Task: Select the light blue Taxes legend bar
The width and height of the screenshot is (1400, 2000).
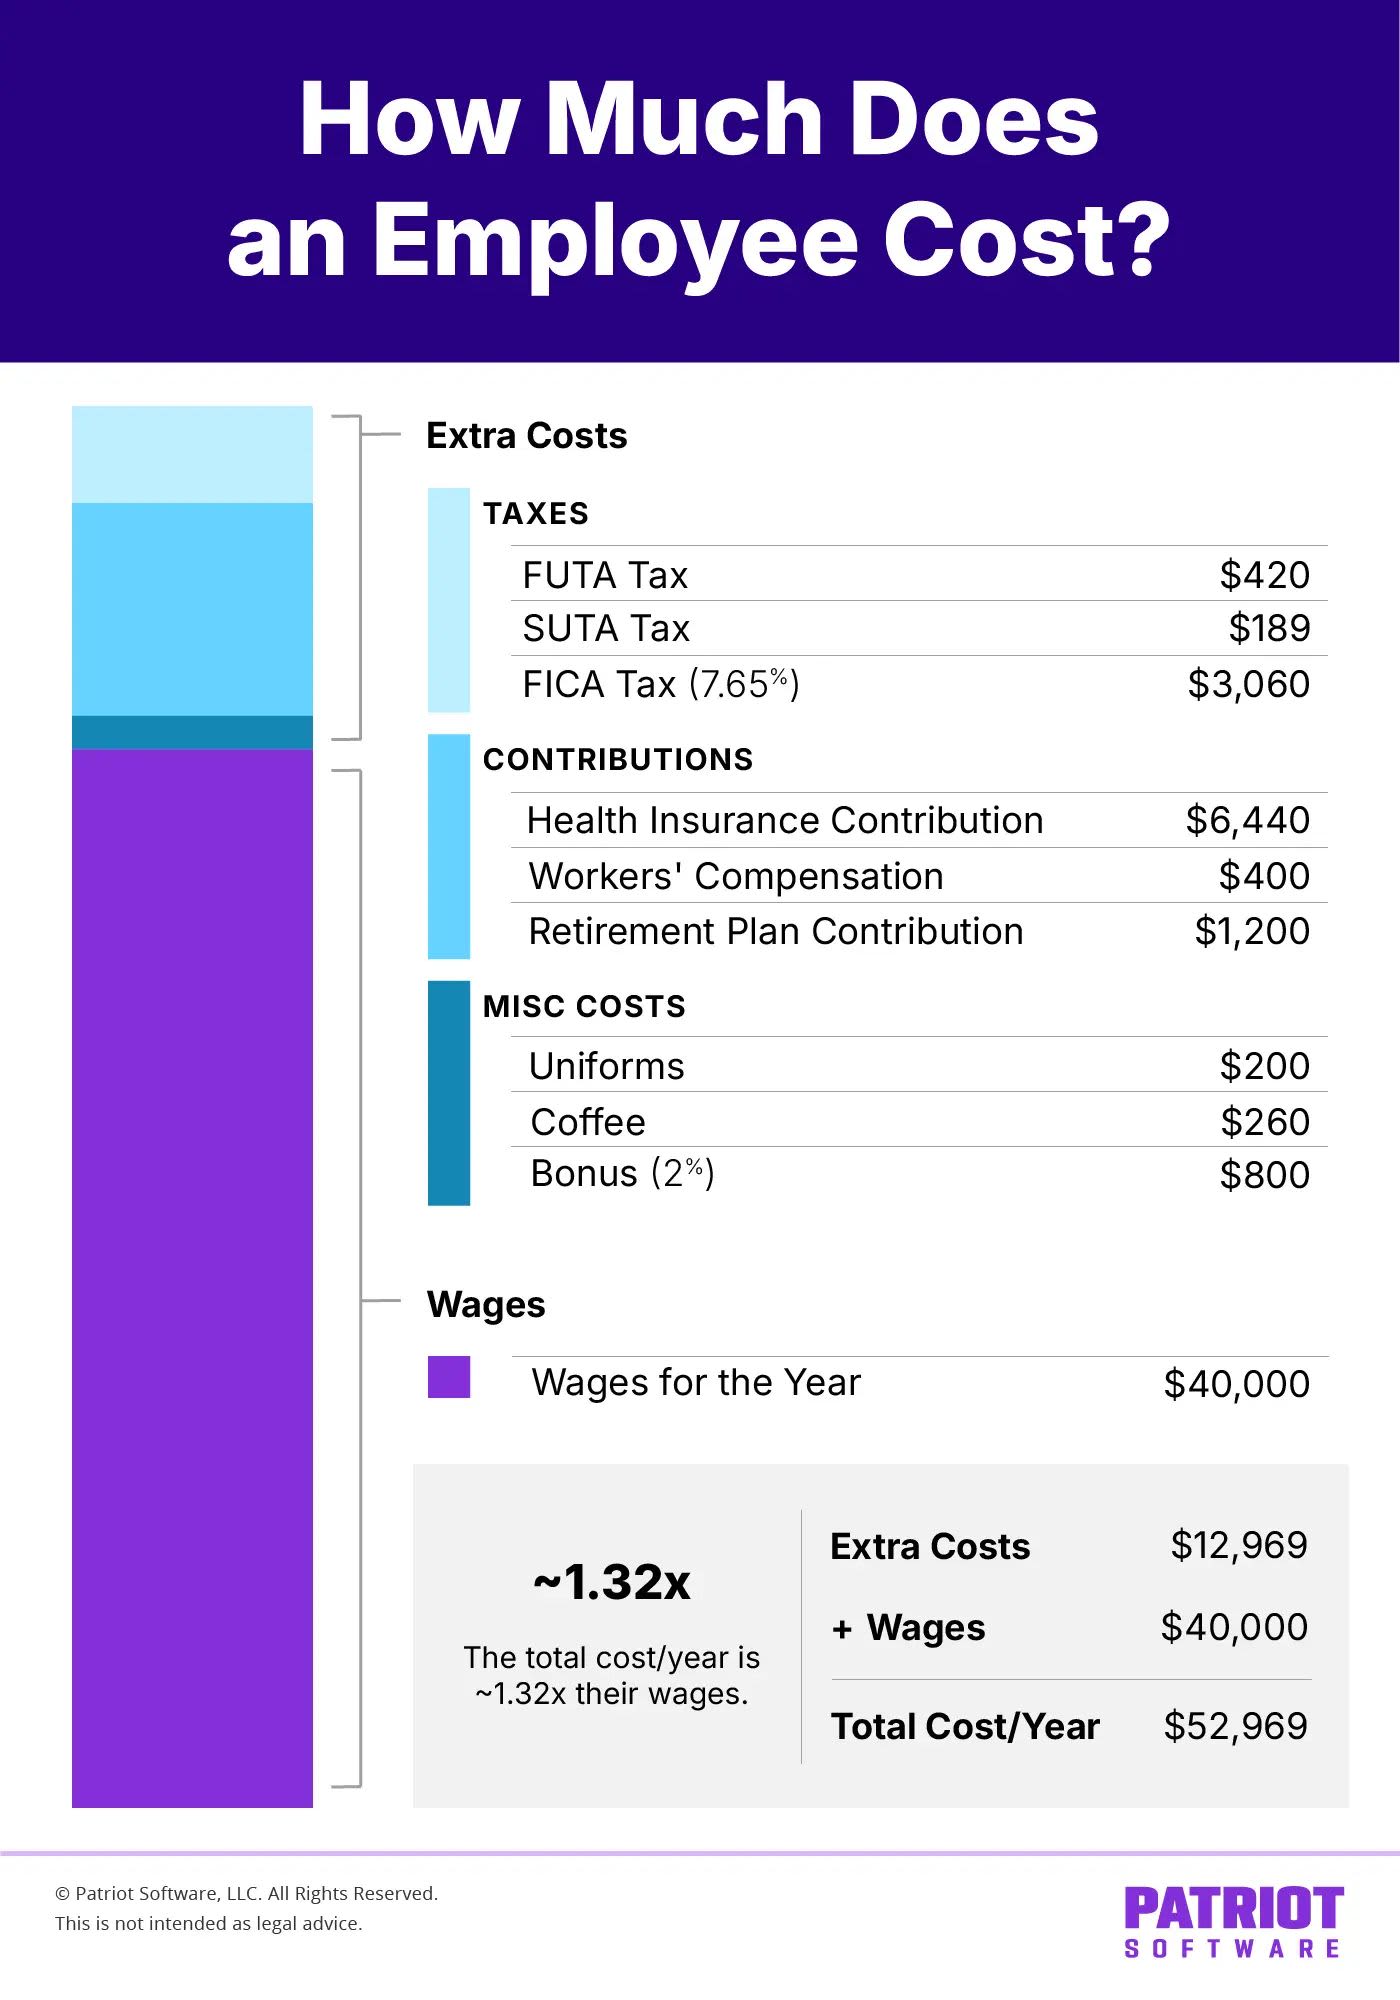Action: pos(449,600)
